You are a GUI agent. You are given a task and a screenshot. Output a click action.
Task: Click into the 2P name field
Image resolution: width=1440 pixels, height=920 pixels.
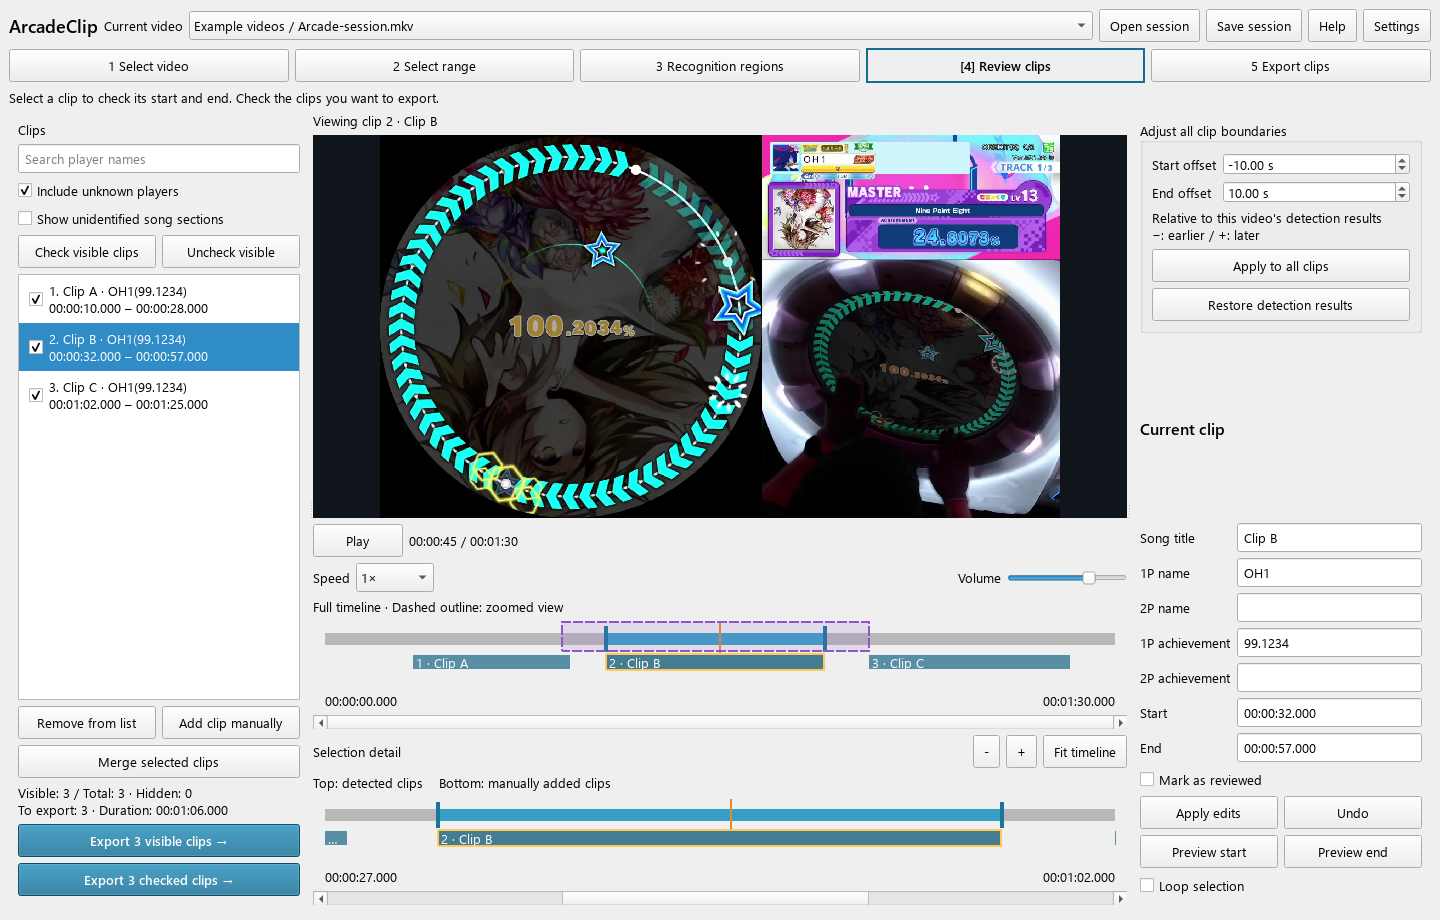(x=1329, y=608)
